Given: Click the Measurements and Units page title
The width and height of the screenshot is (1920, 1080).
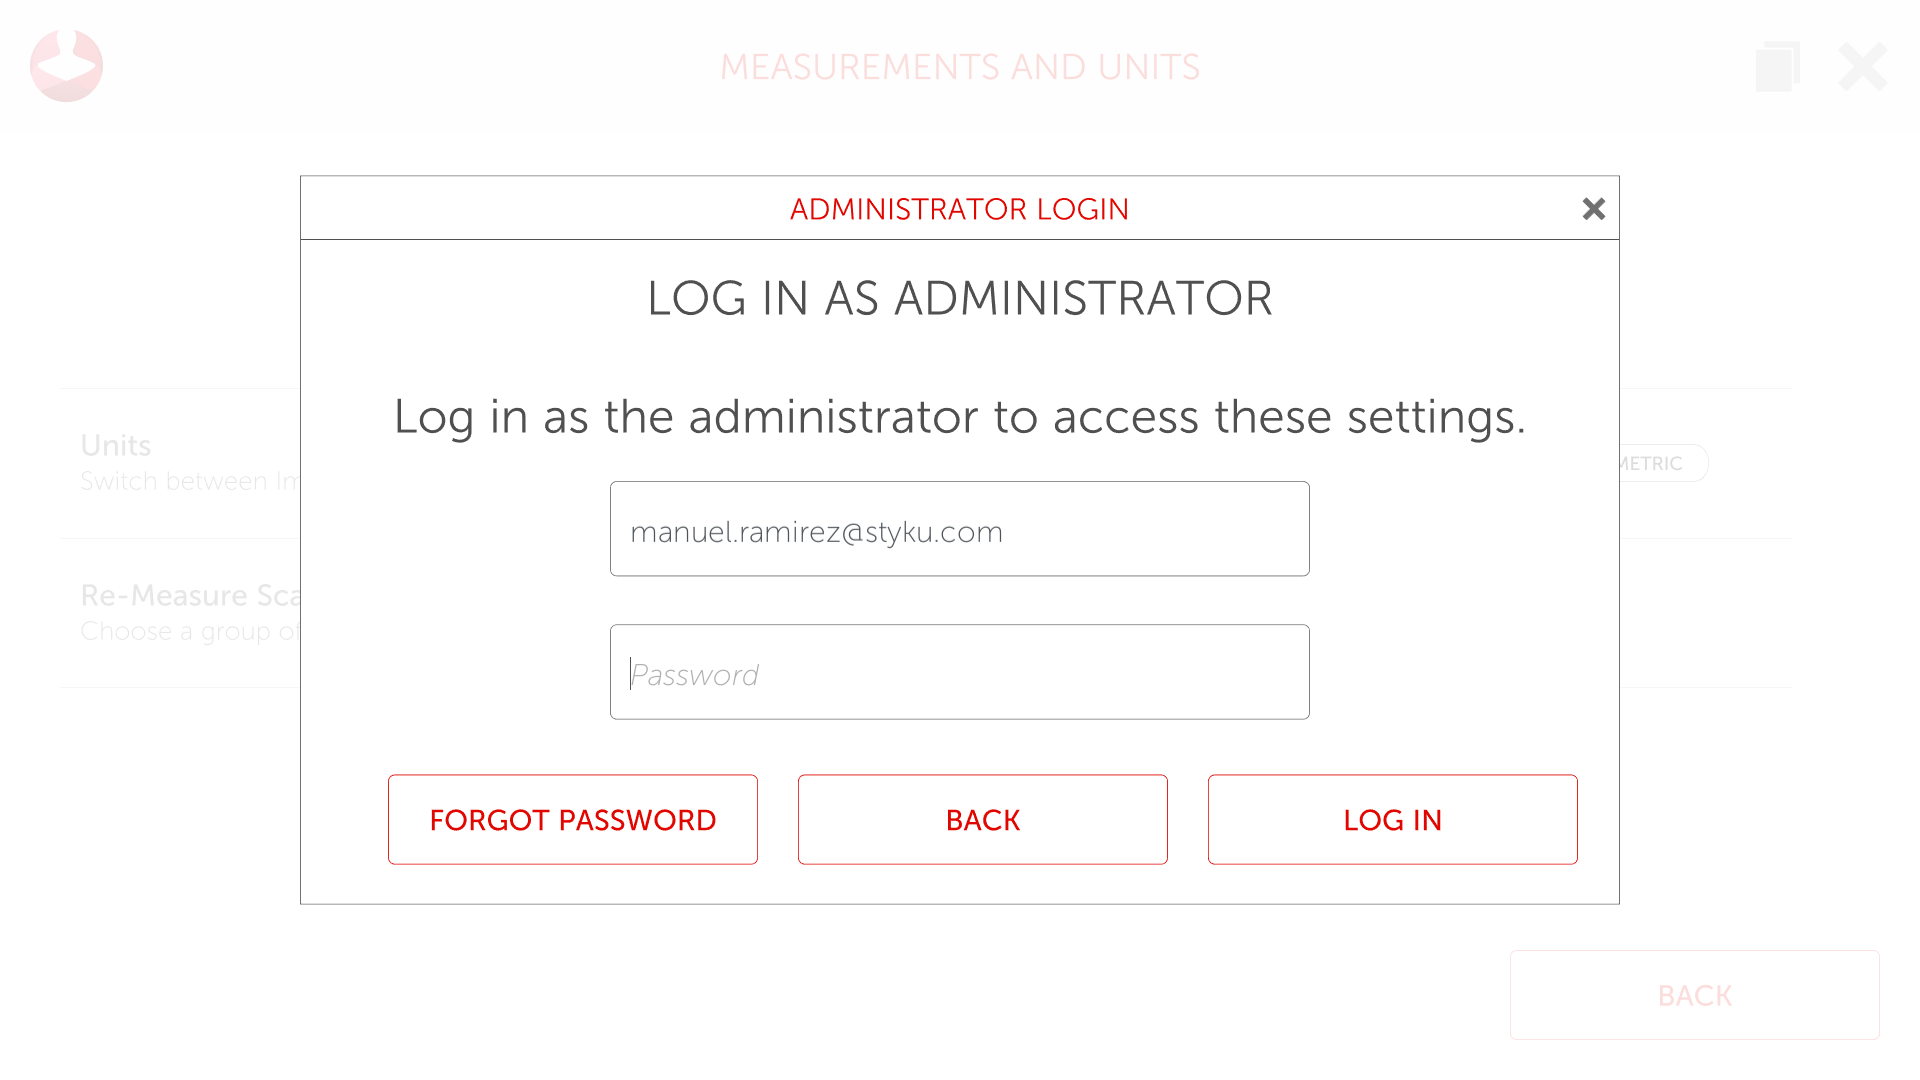Looking at the screenshot, I should click(x=959, y=67).
